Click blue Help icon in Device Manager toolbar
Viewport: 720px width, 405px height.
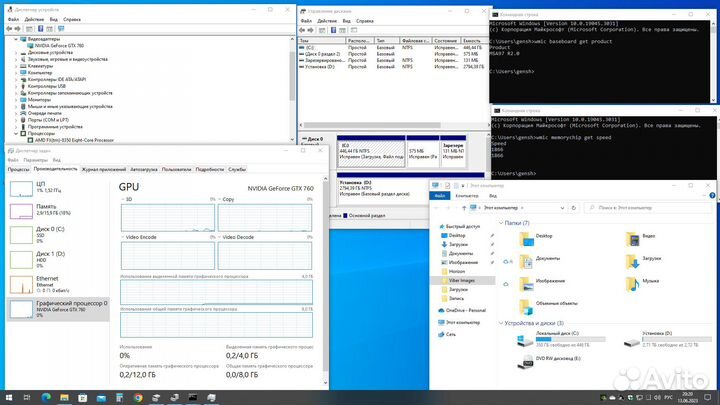coord(40,28)
